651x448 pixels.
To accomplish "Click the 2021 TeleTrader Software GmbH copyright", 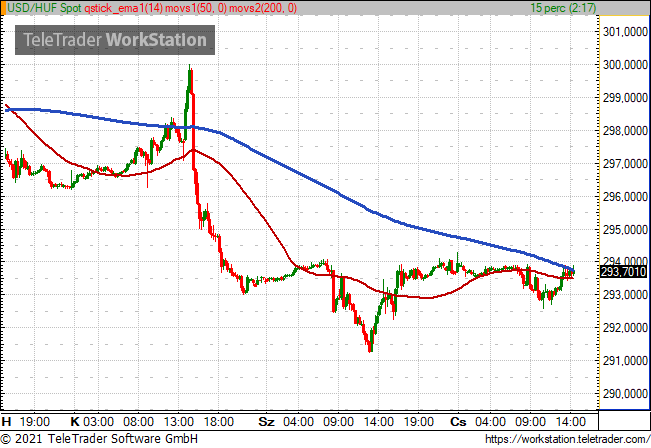I will pyautogui.click(x=99, y=439).
